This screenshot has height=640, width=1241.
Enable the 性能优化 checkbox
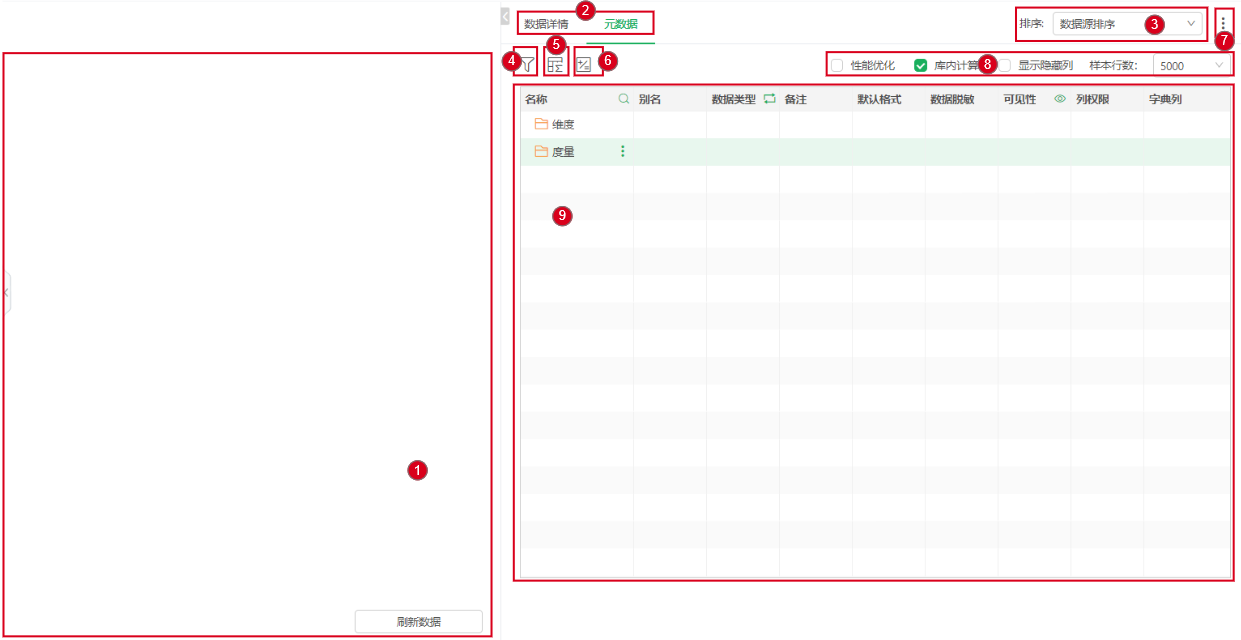(837, 65)
